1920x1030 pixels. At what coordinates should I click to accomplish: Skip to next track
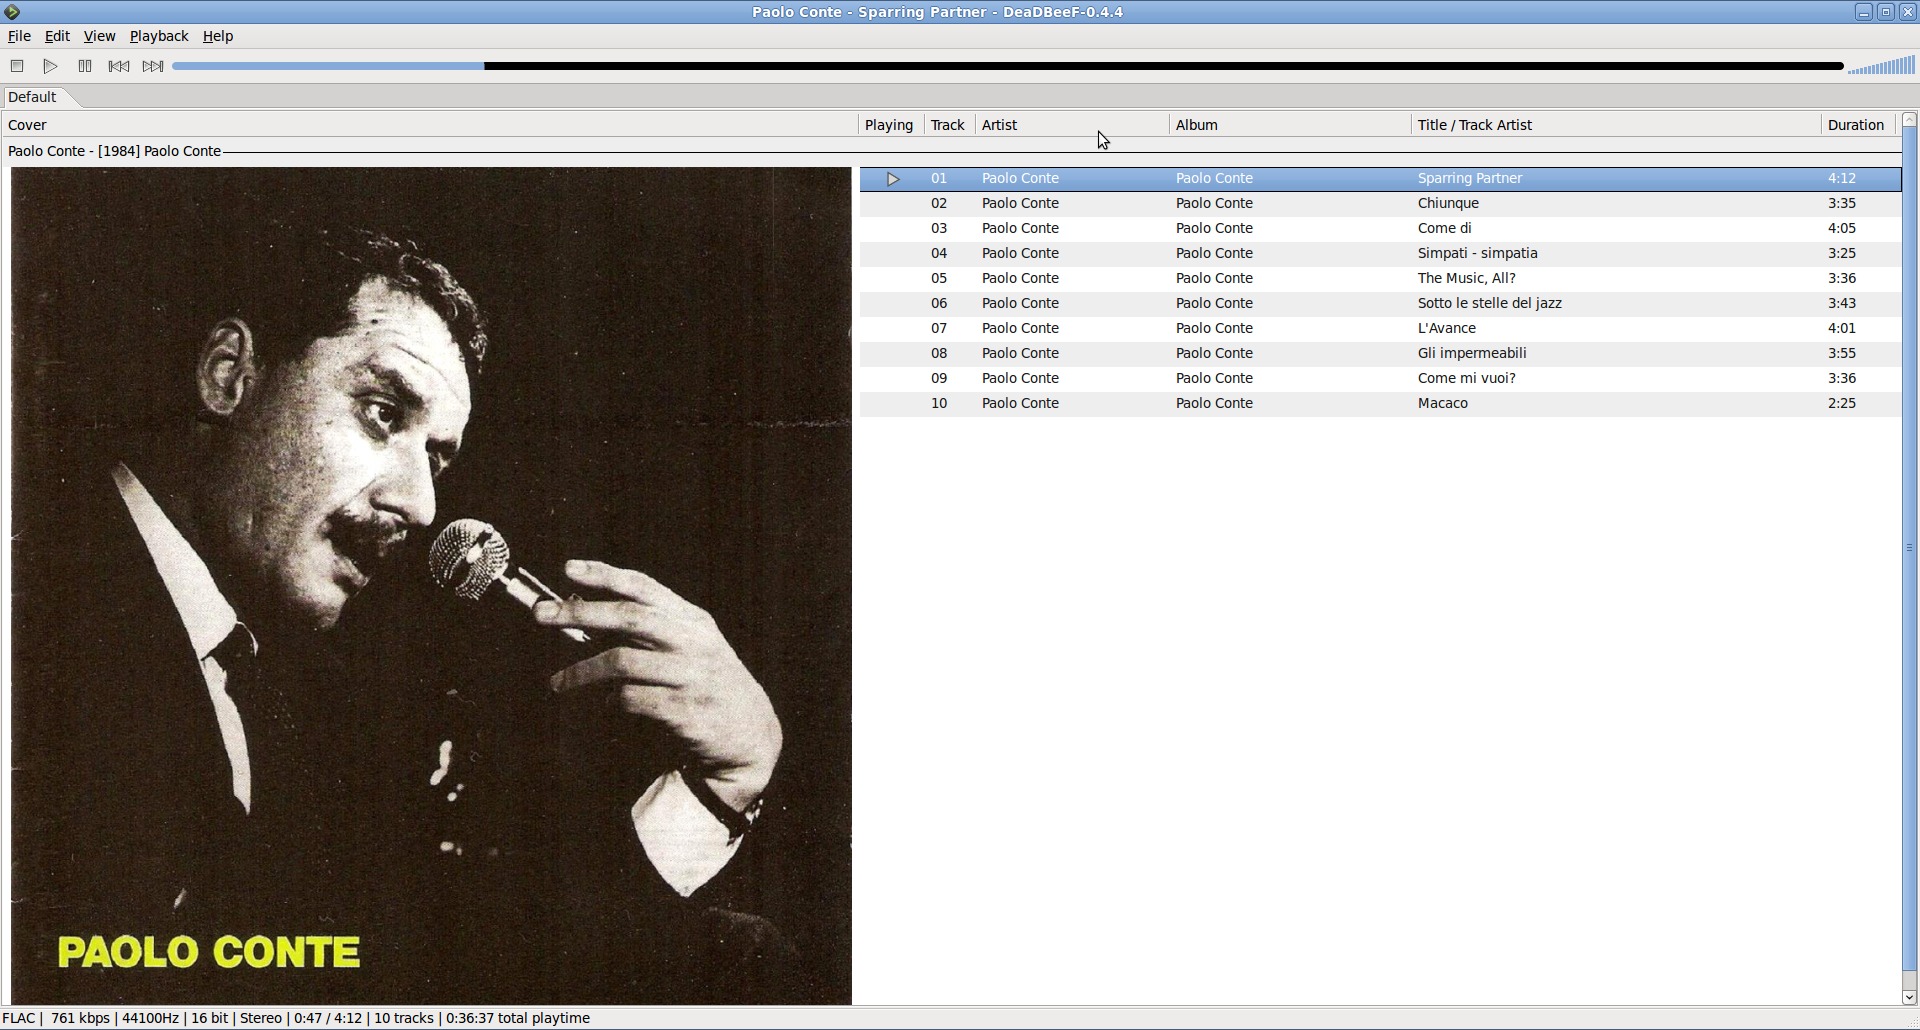tap(153, 66)
